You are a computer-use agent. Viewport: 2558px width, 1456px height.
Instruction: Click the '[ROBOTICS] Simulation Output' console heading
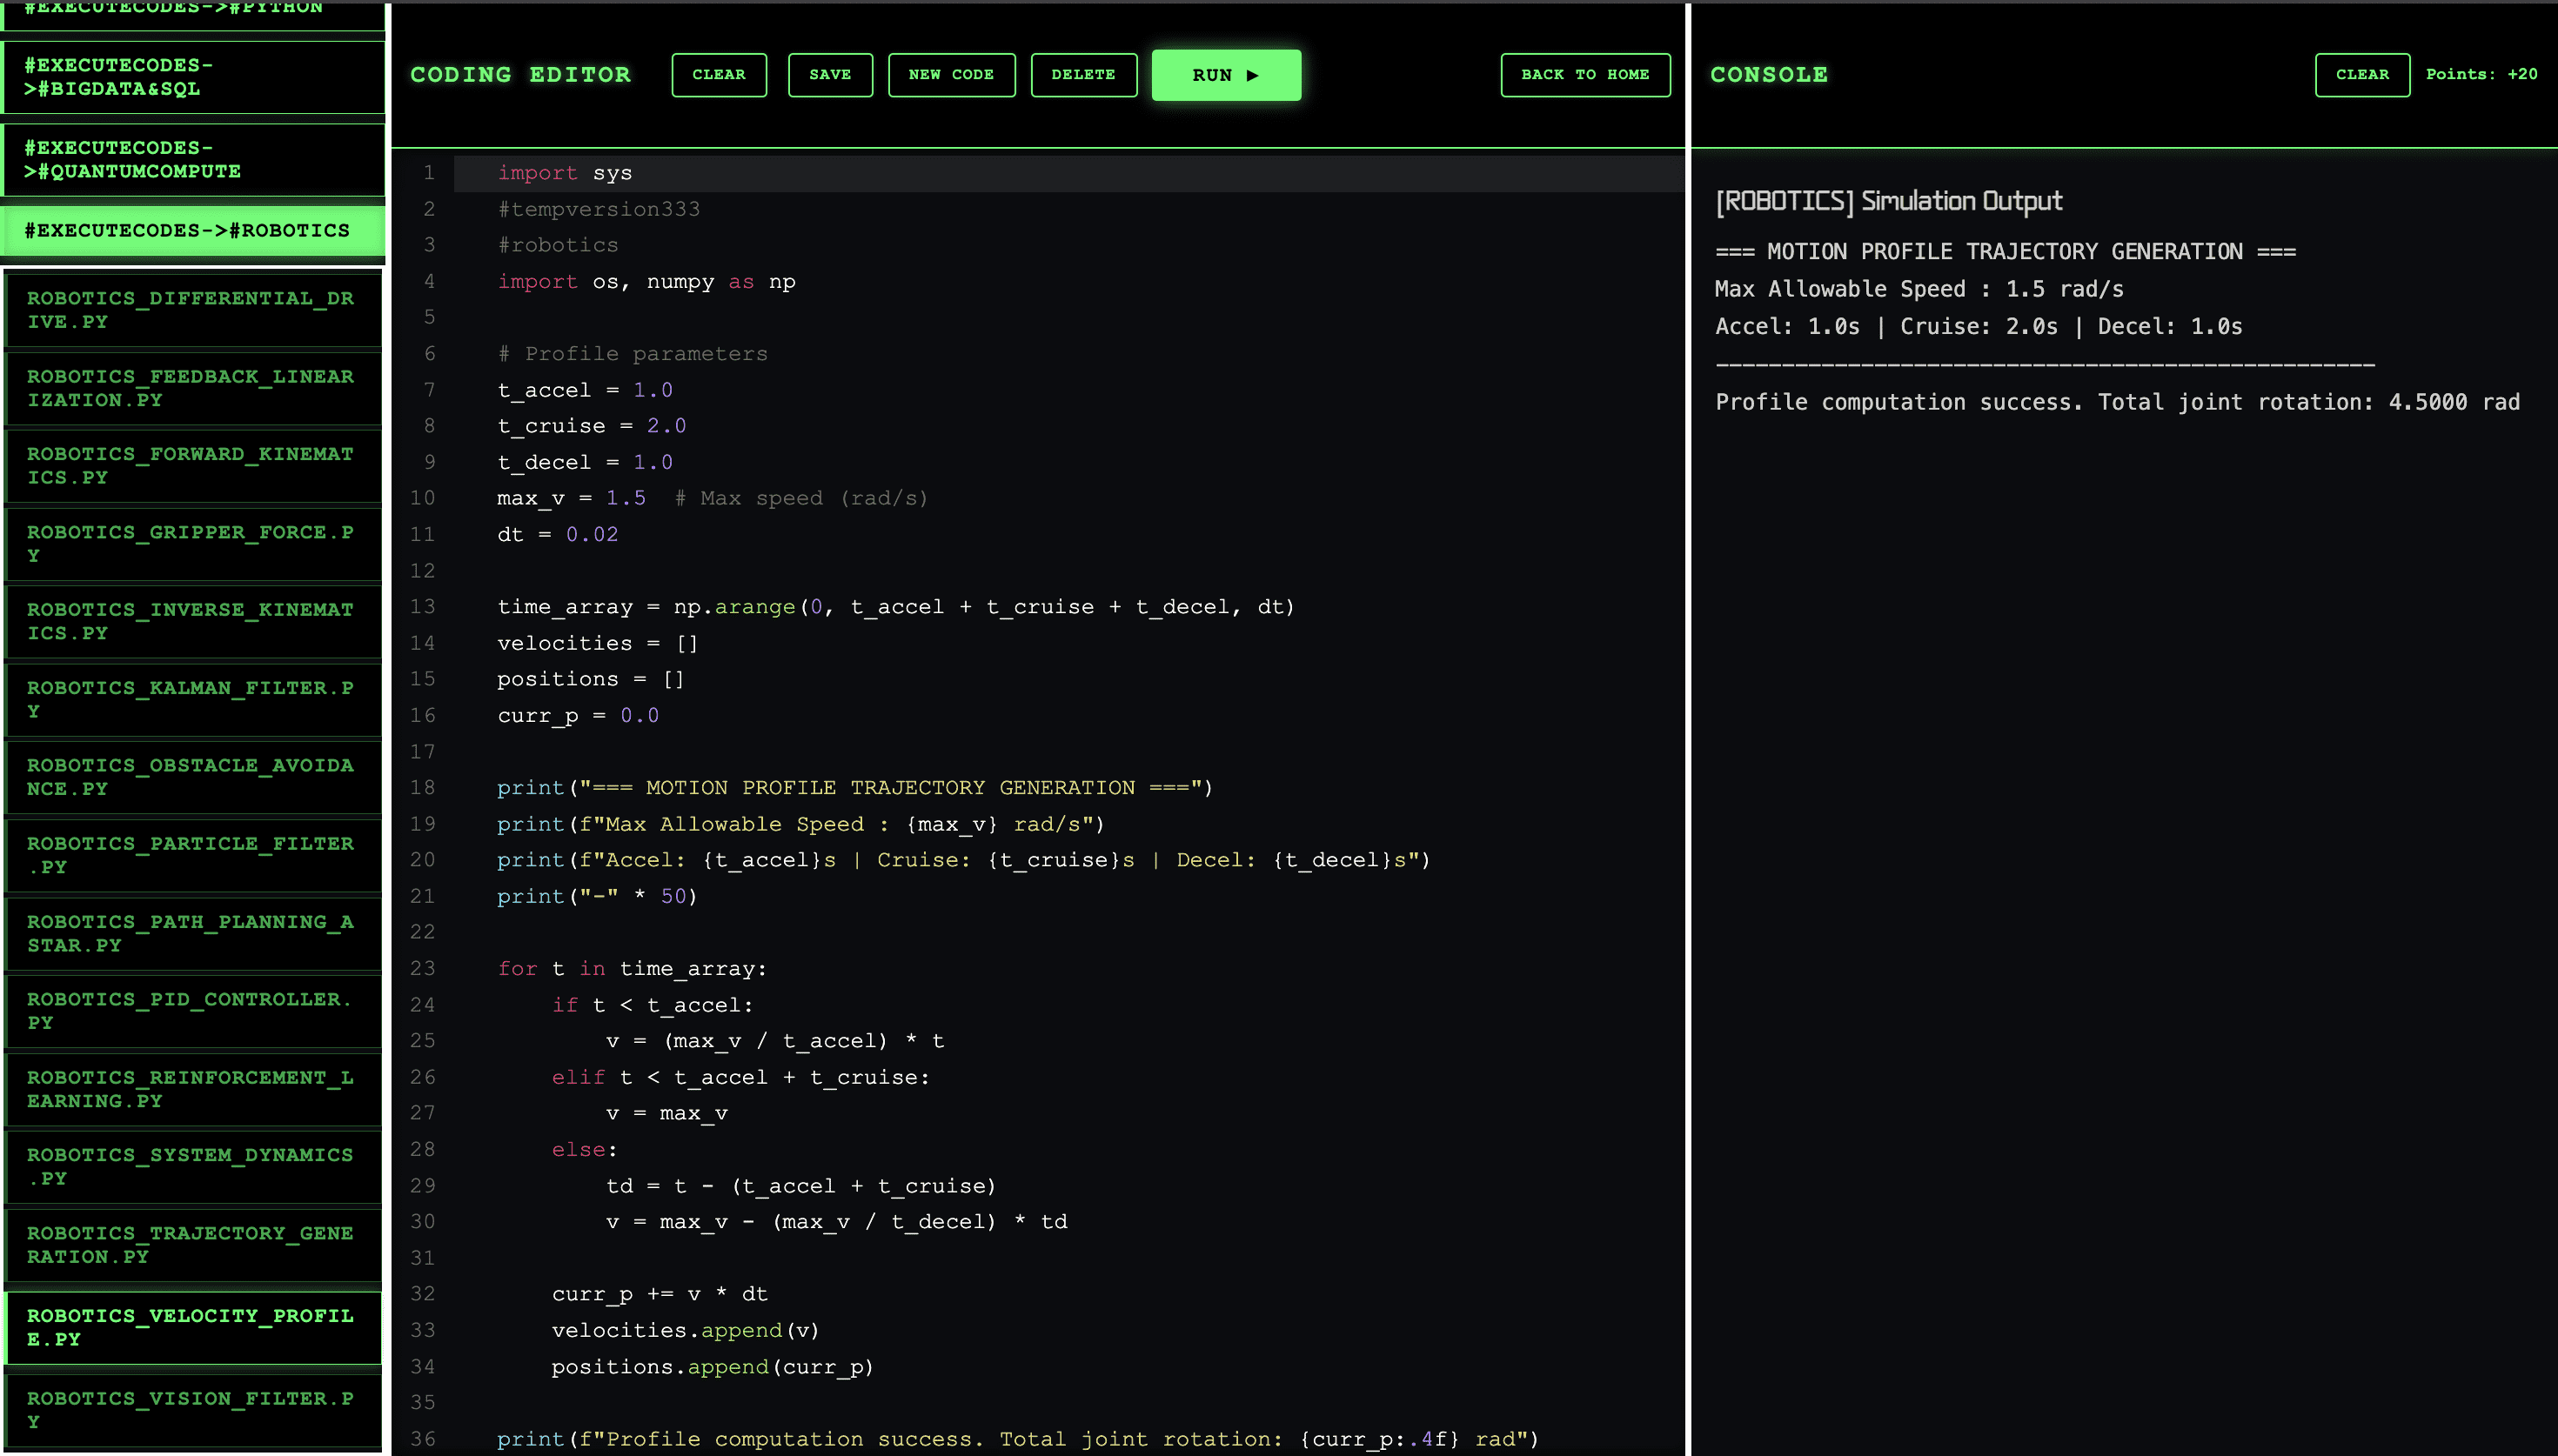coord(1889,201)
